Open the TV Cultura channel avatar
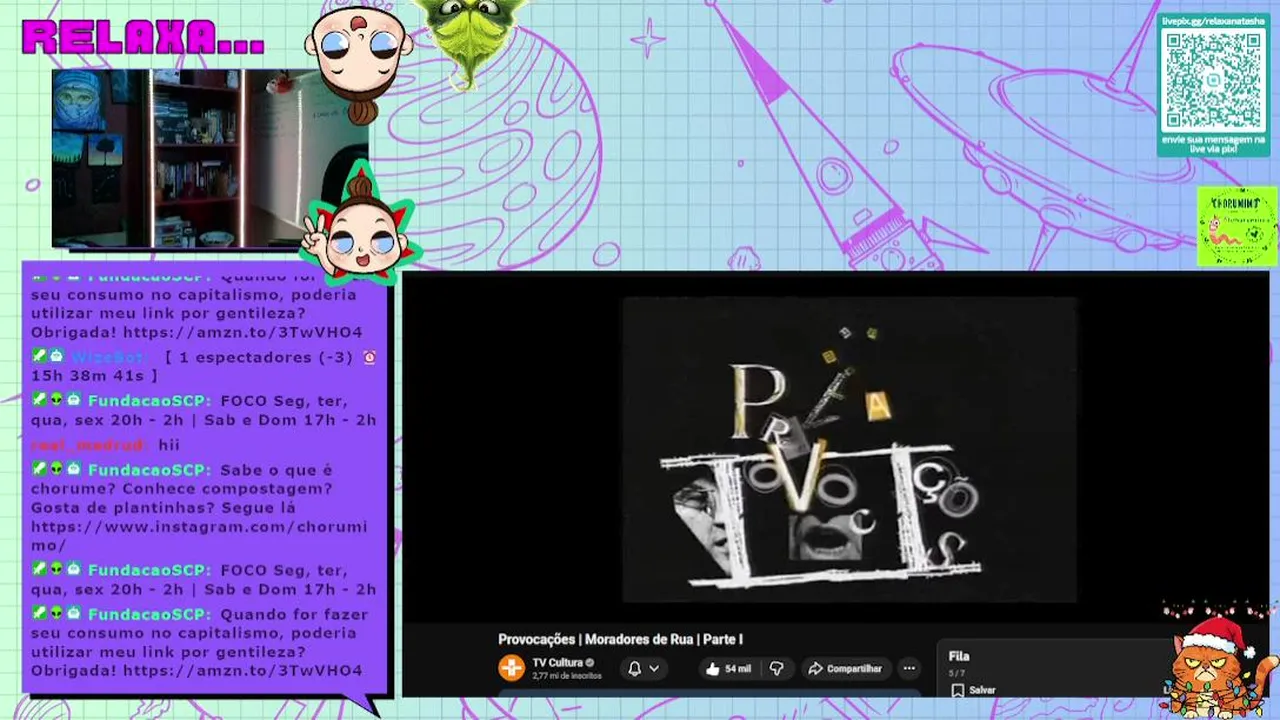Screen dimensions: 1280x720 coord(511,668)
